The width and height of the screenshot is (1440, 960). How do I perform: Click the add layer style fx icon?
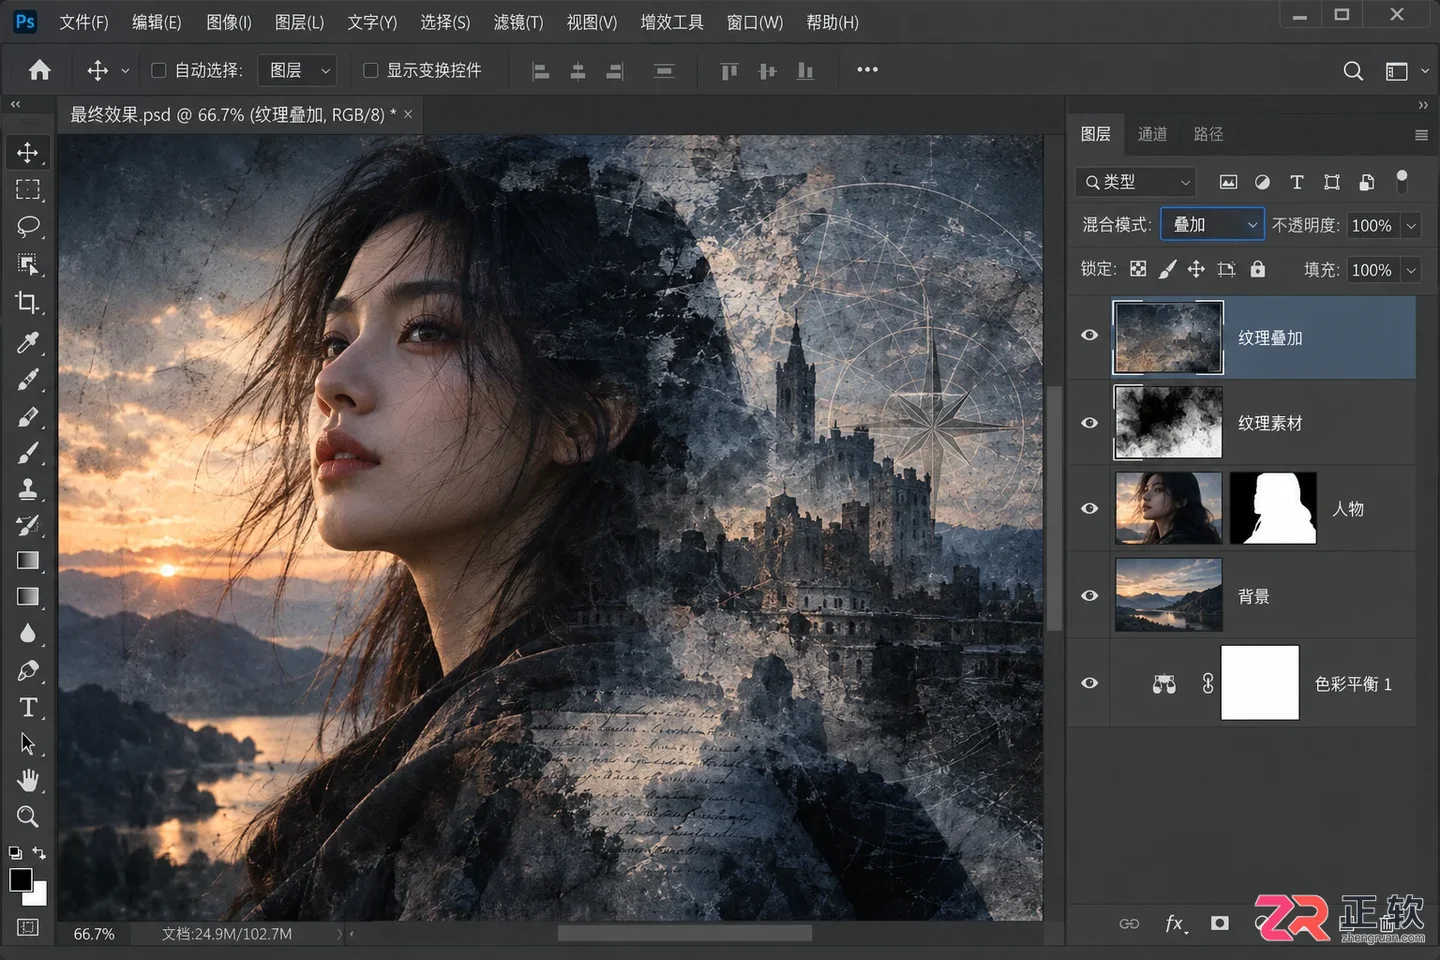[x=1176, y=924]
